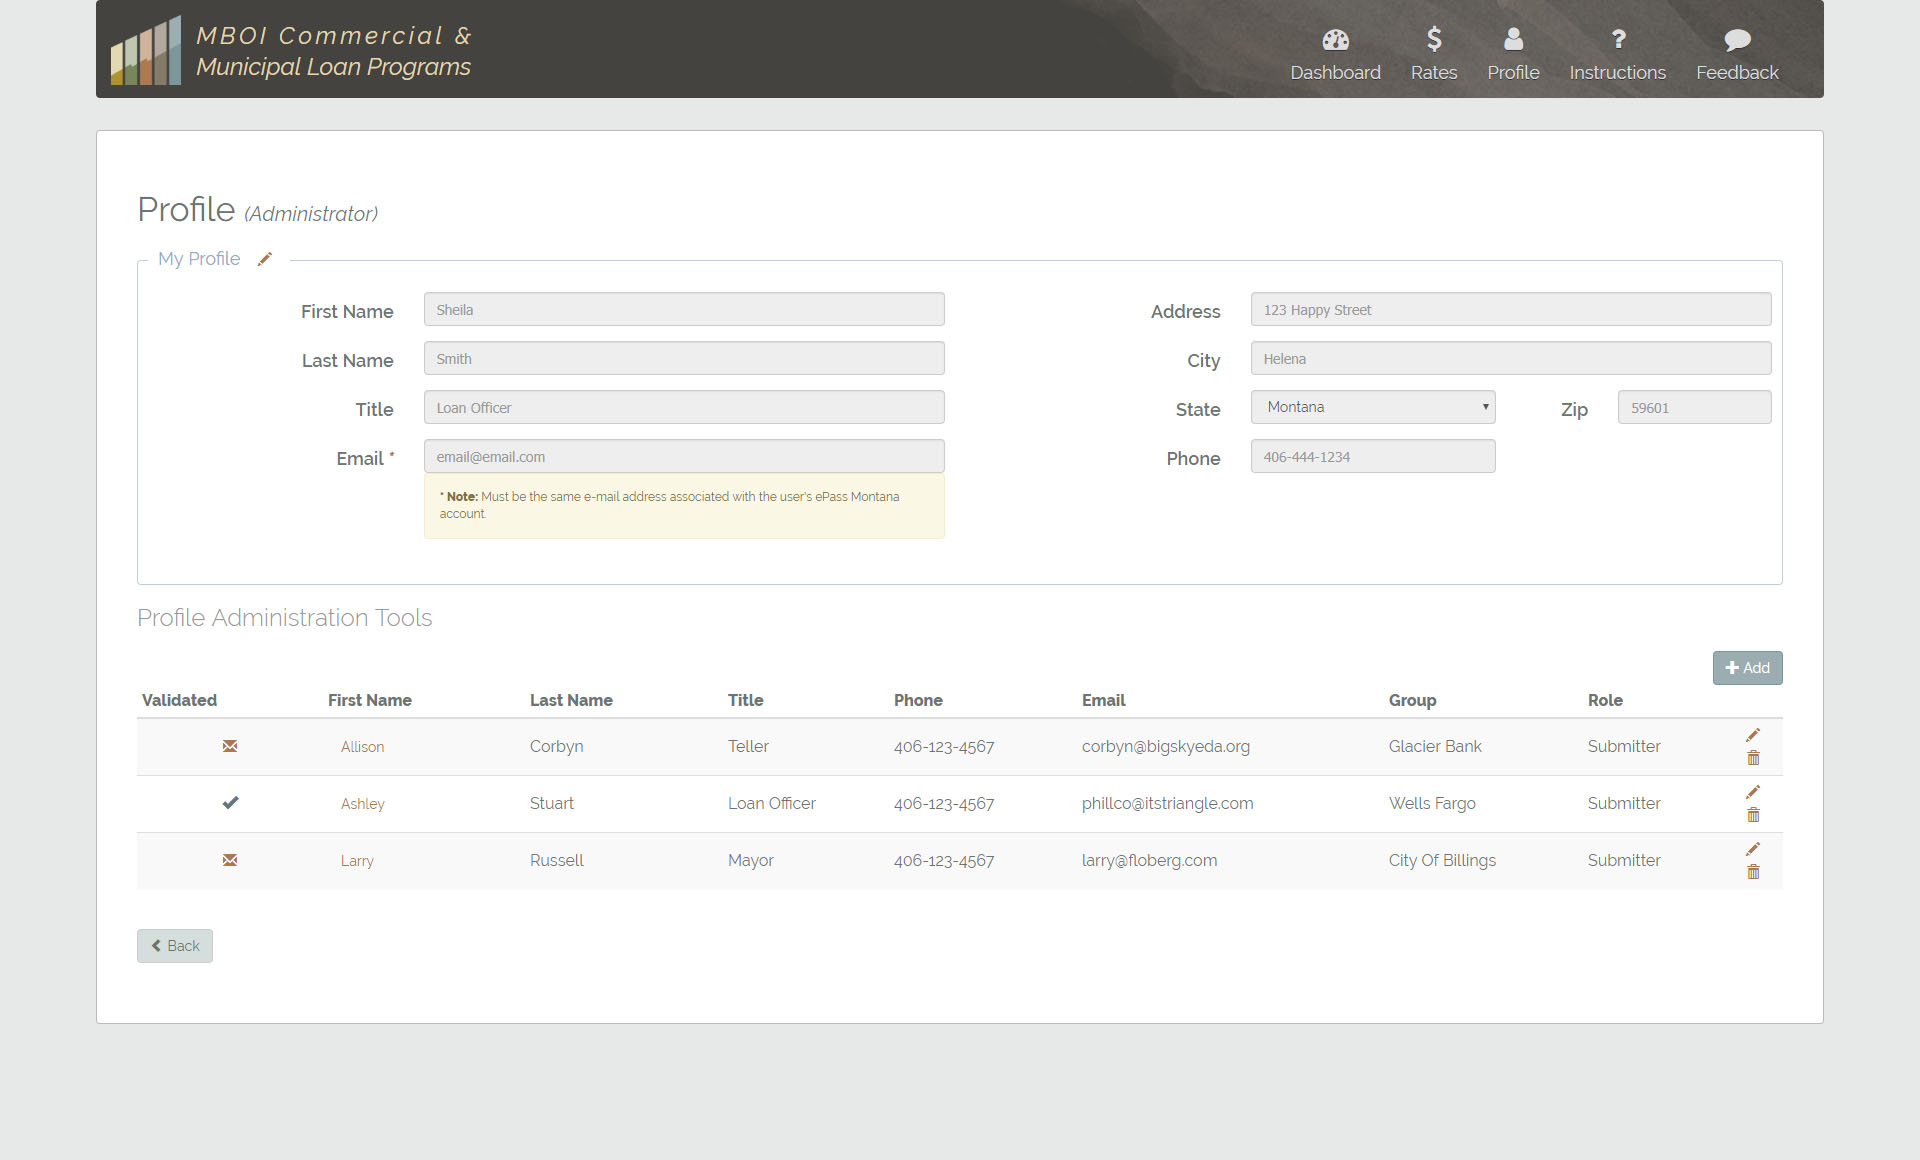Select the Russell last name cell

point(557,860)
